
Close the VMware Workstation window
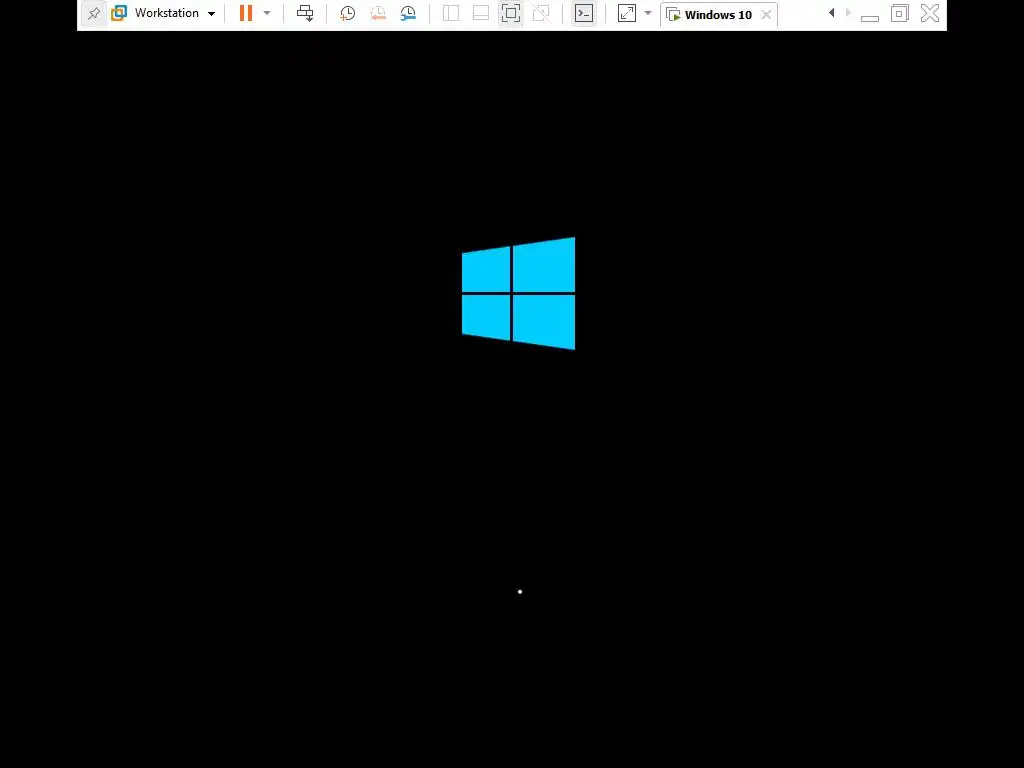point(930,13)
